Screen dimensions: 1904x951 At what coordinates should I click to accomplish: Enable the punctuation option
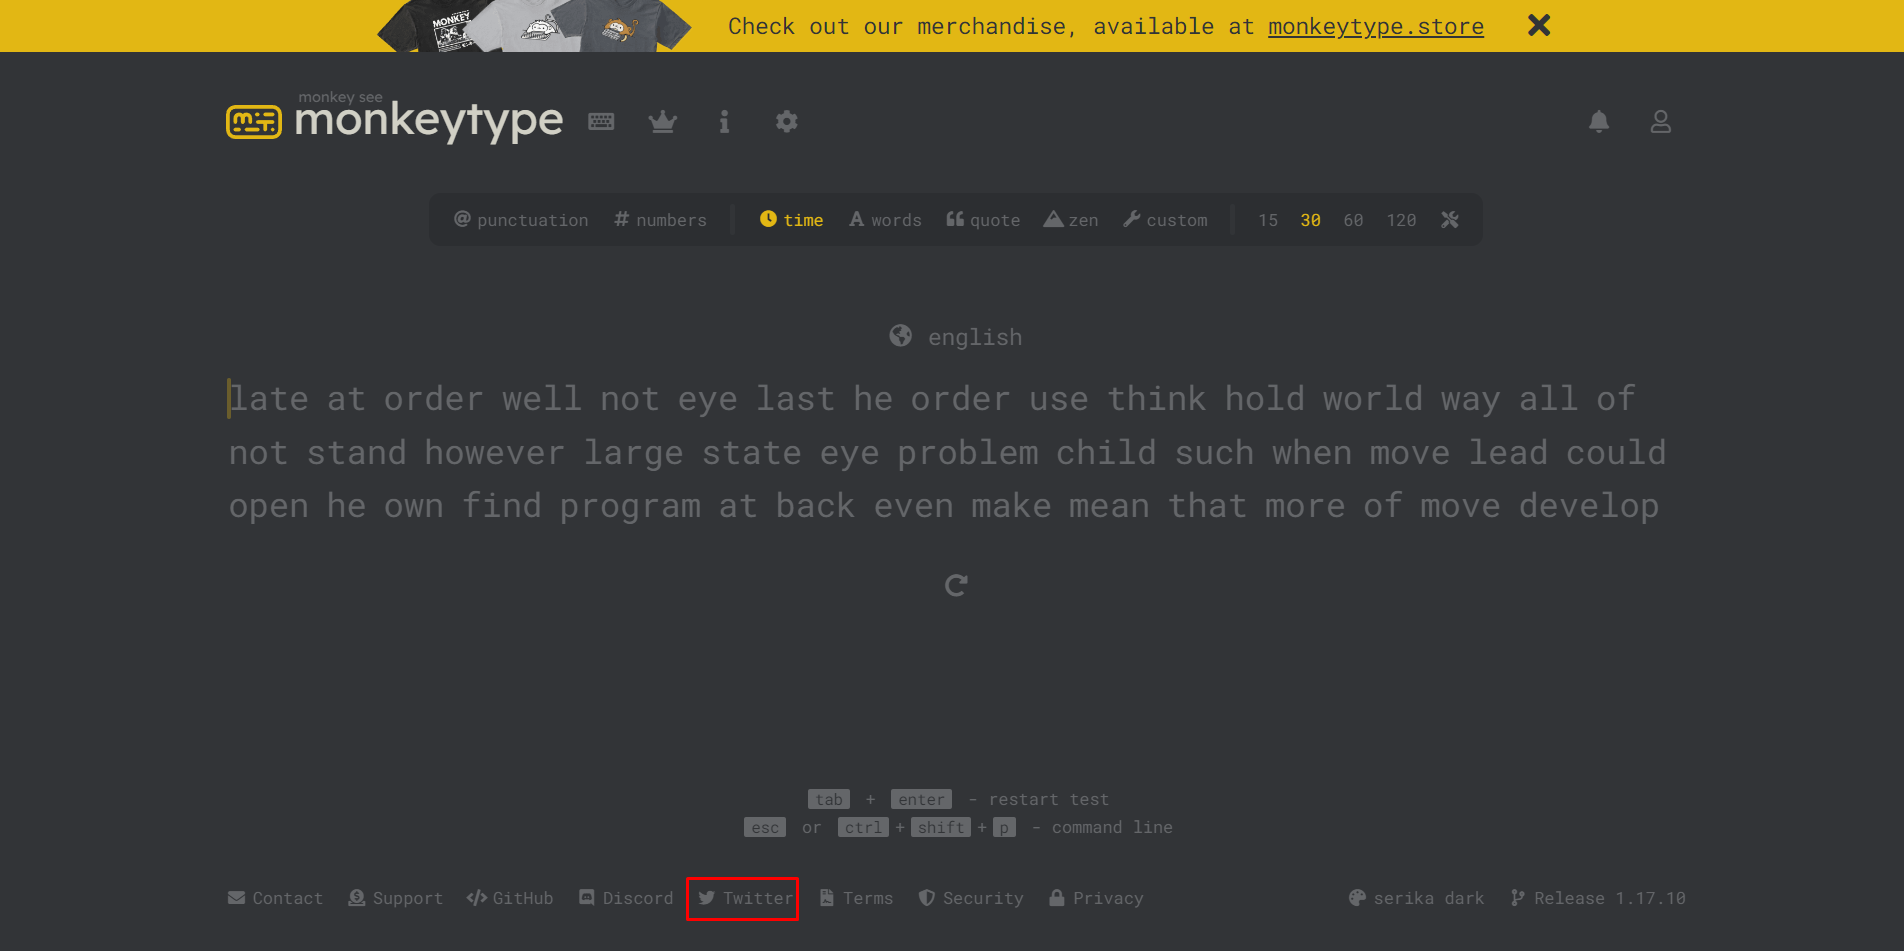tap(521, 219)
